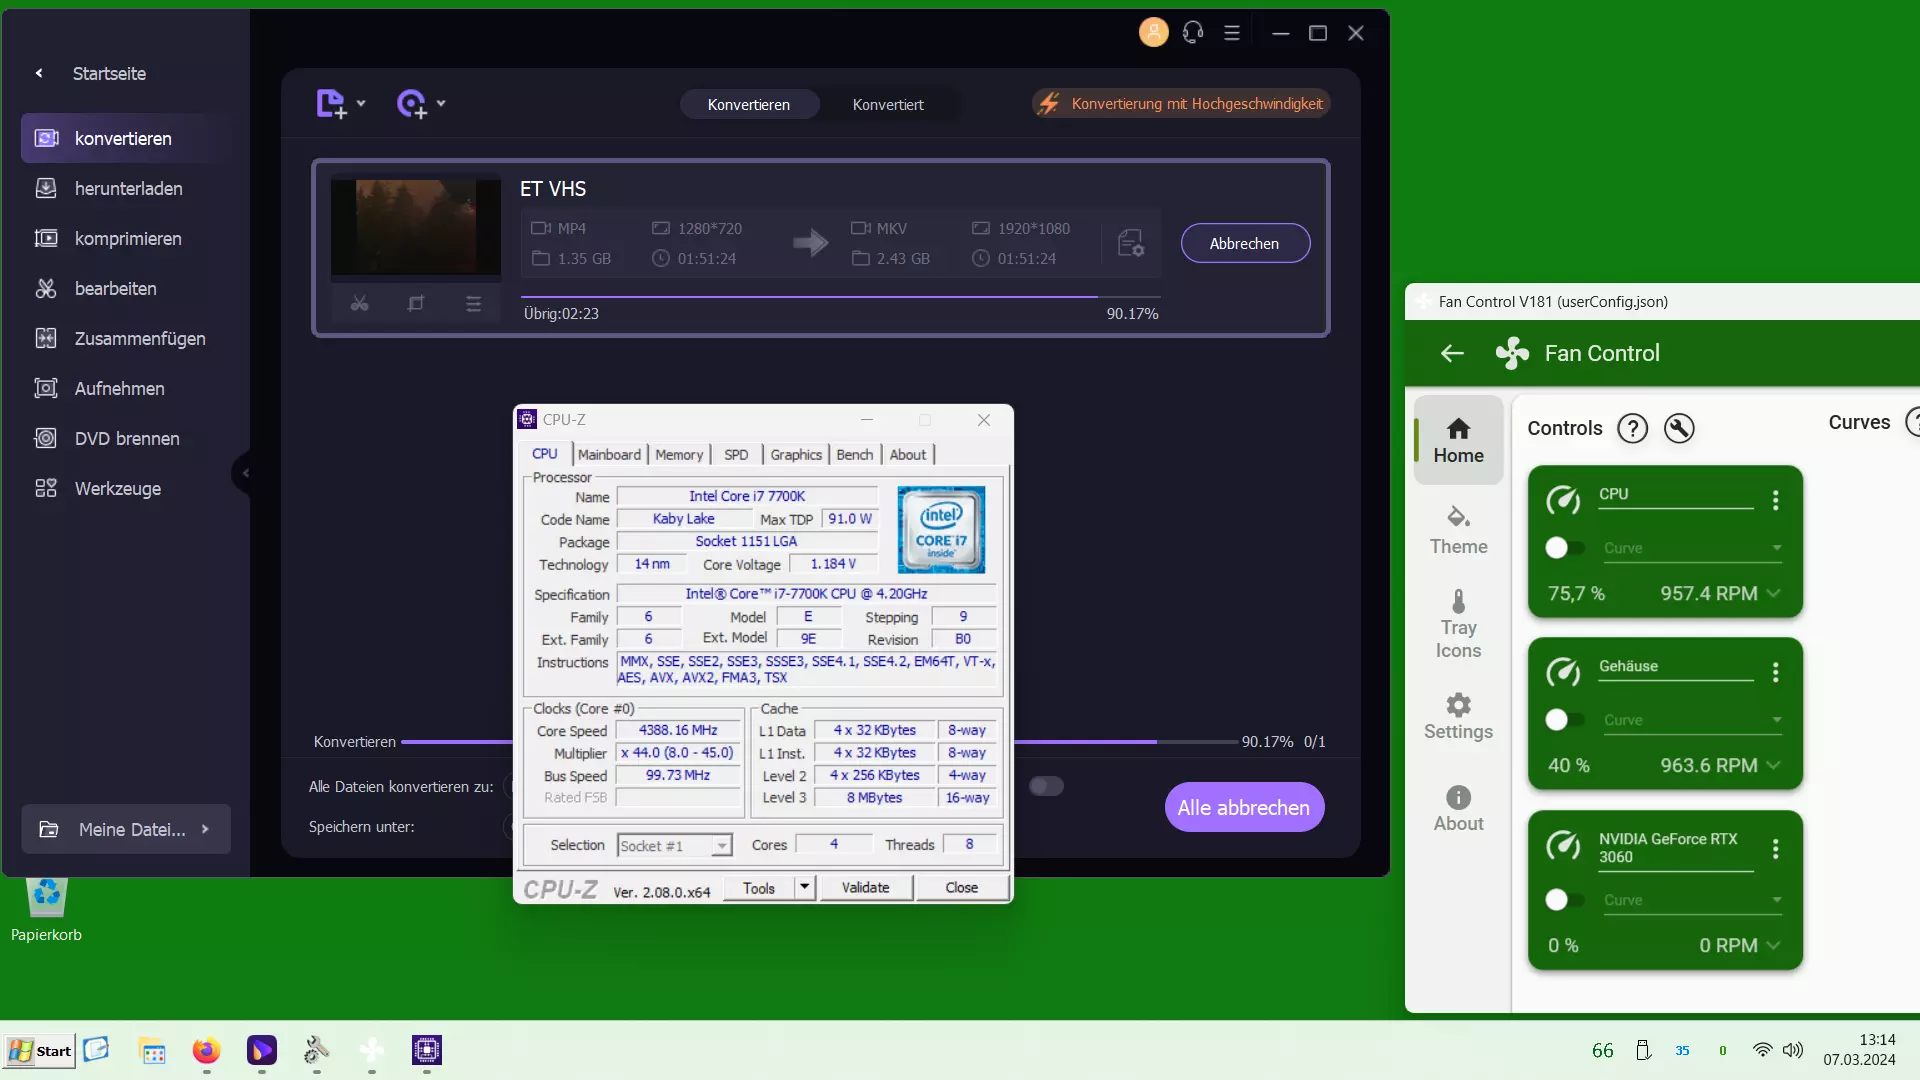Open the add file dropdown arrow

pyautogui.click(x=361, y=103)
